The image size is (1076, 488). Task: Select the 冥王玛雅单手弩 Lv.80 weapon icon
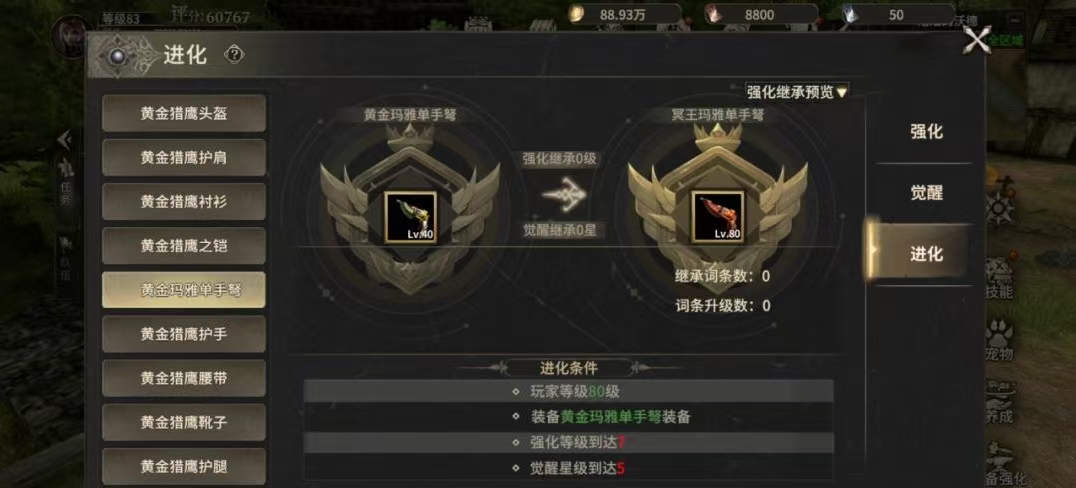coord(717,217)
